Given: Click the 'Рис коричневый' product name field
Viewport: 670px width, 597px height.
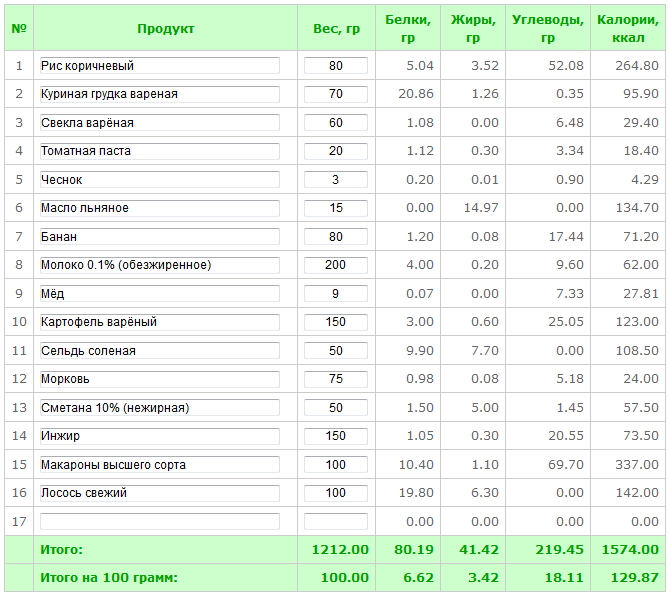Looking at the screenshot, I should (160, 66).
